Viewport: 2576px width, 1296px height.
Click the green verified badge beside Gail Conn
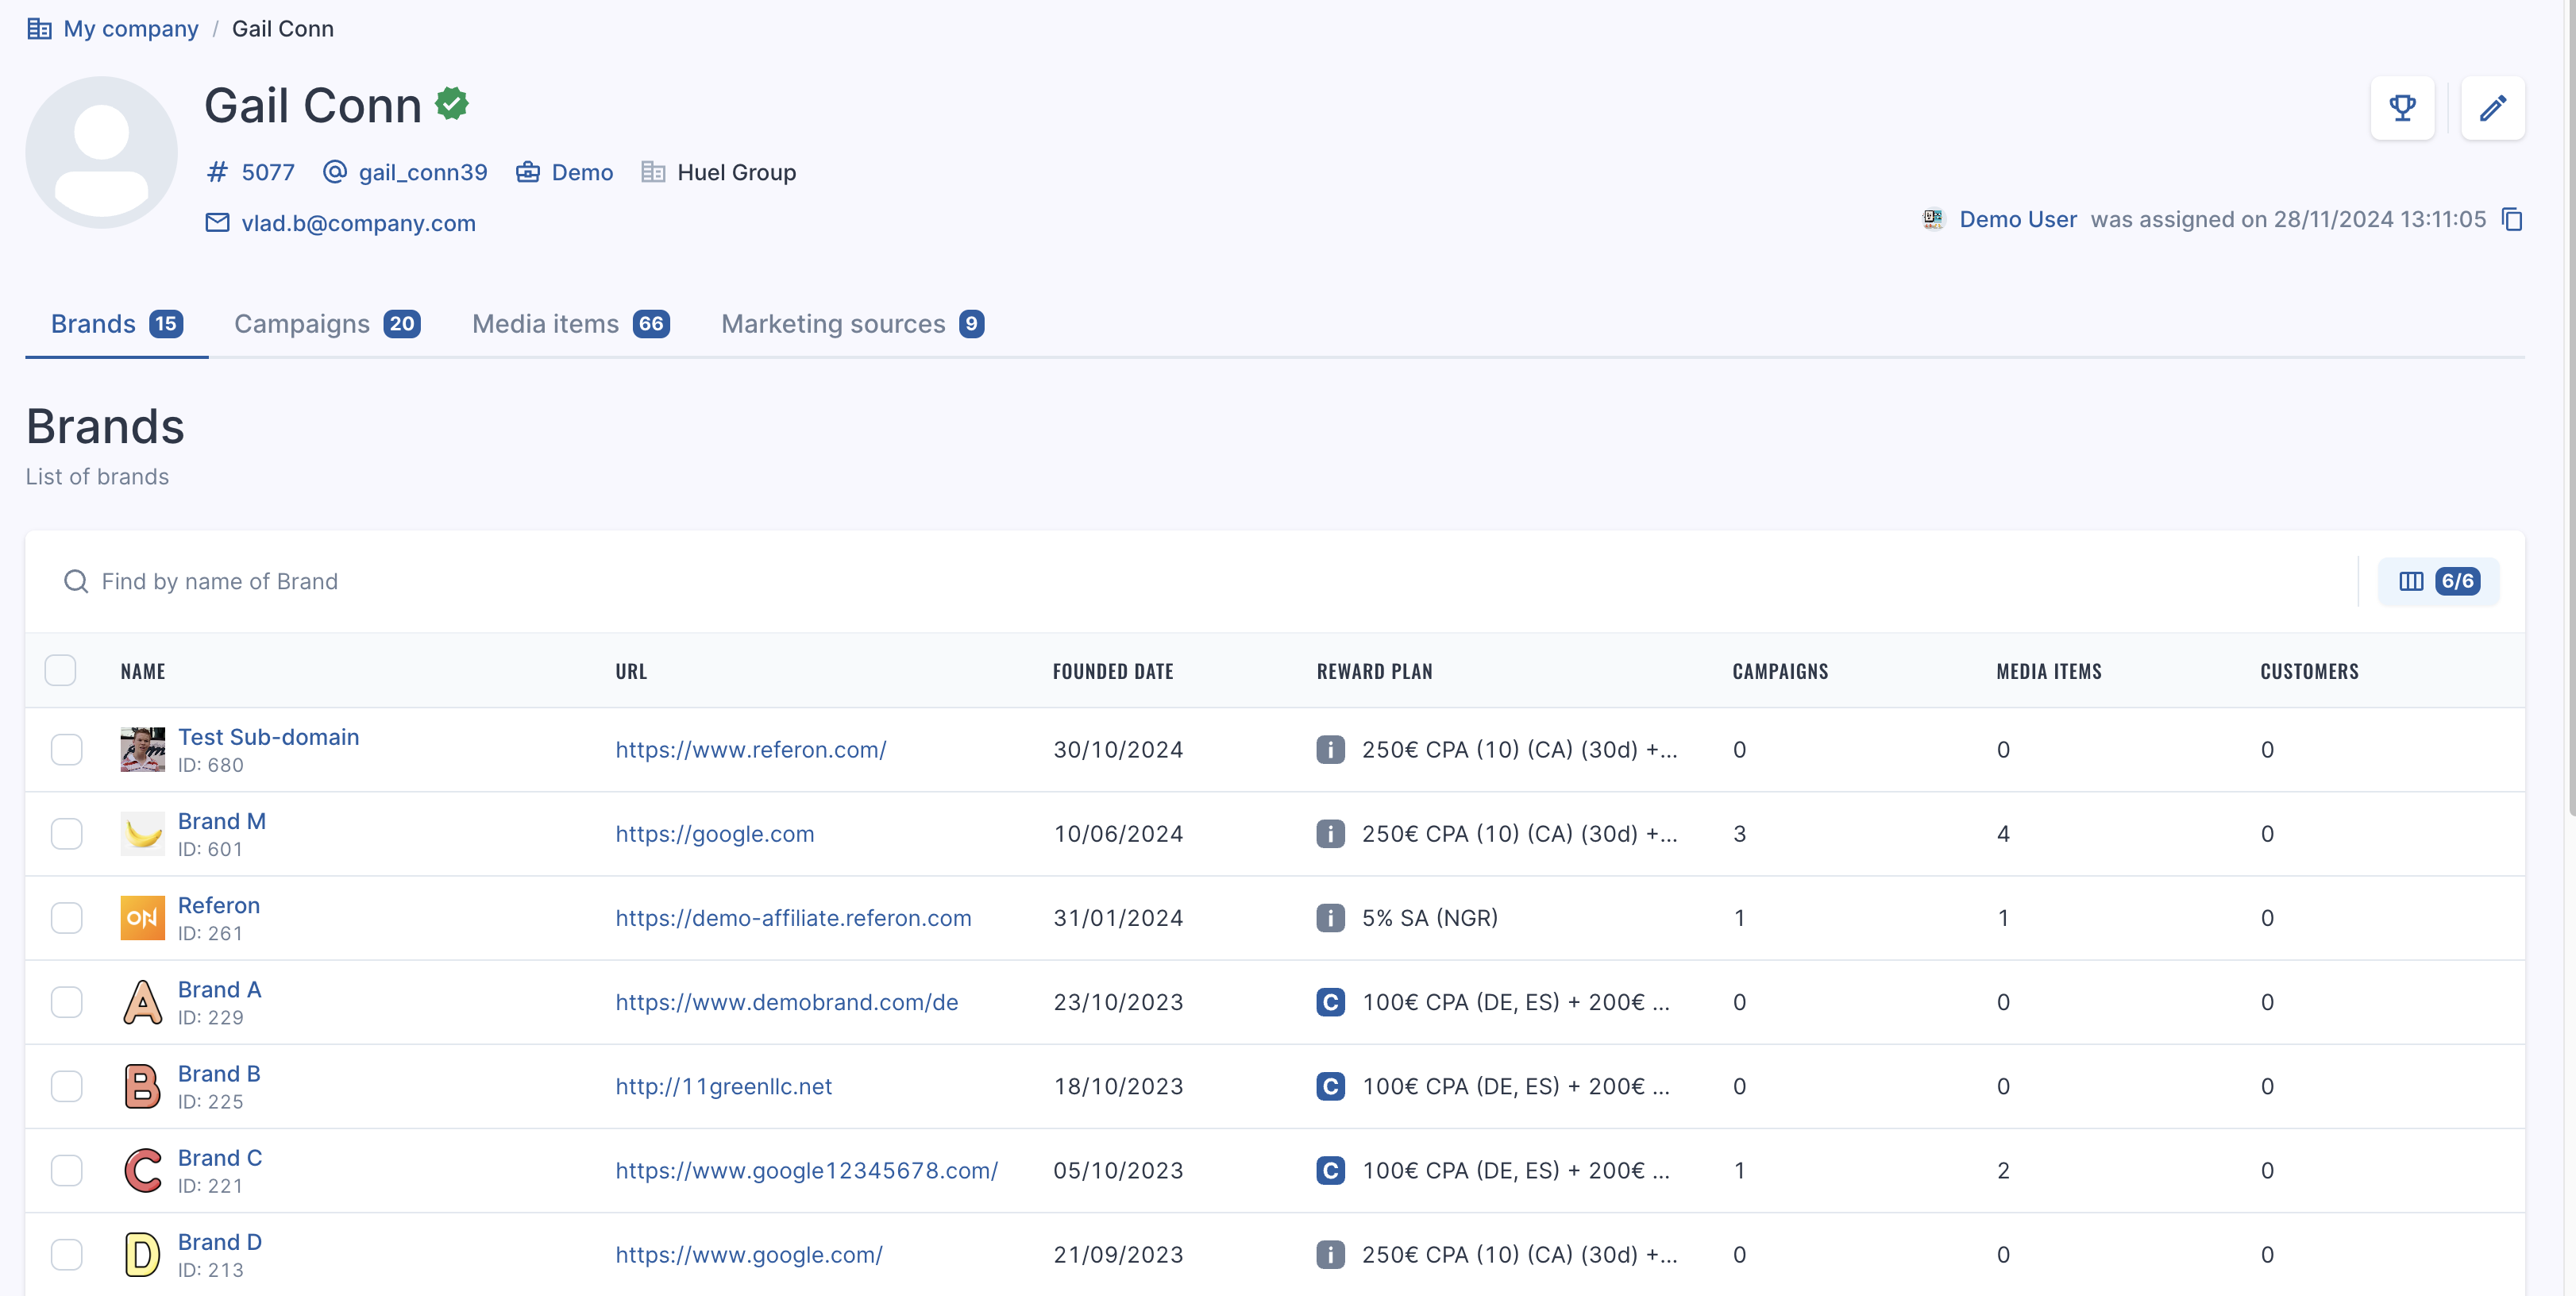click(452, 103)
